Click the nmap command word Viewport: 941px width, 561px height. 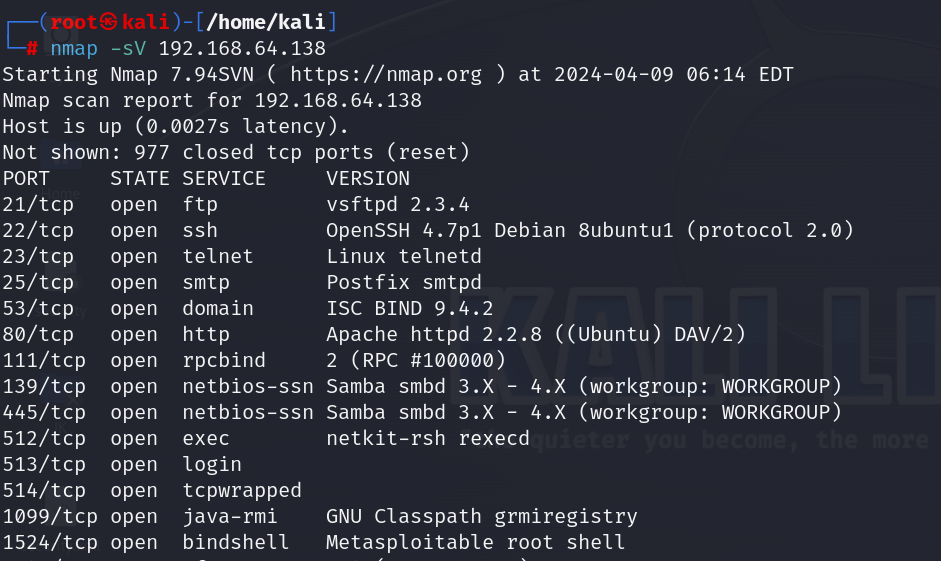tap(74, 48)
